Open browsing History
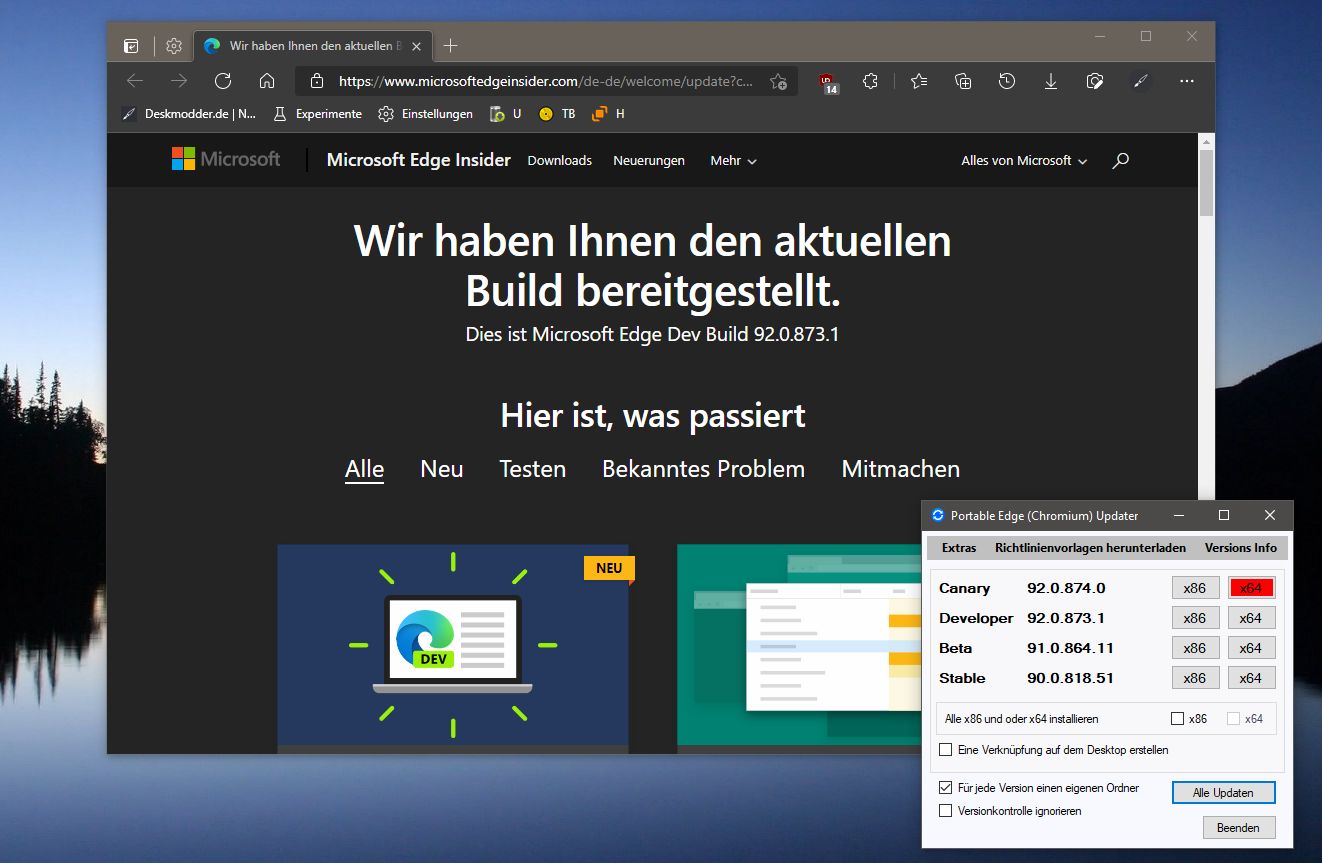This screenshot has width=1322, height=863. tap(1007, 81)
